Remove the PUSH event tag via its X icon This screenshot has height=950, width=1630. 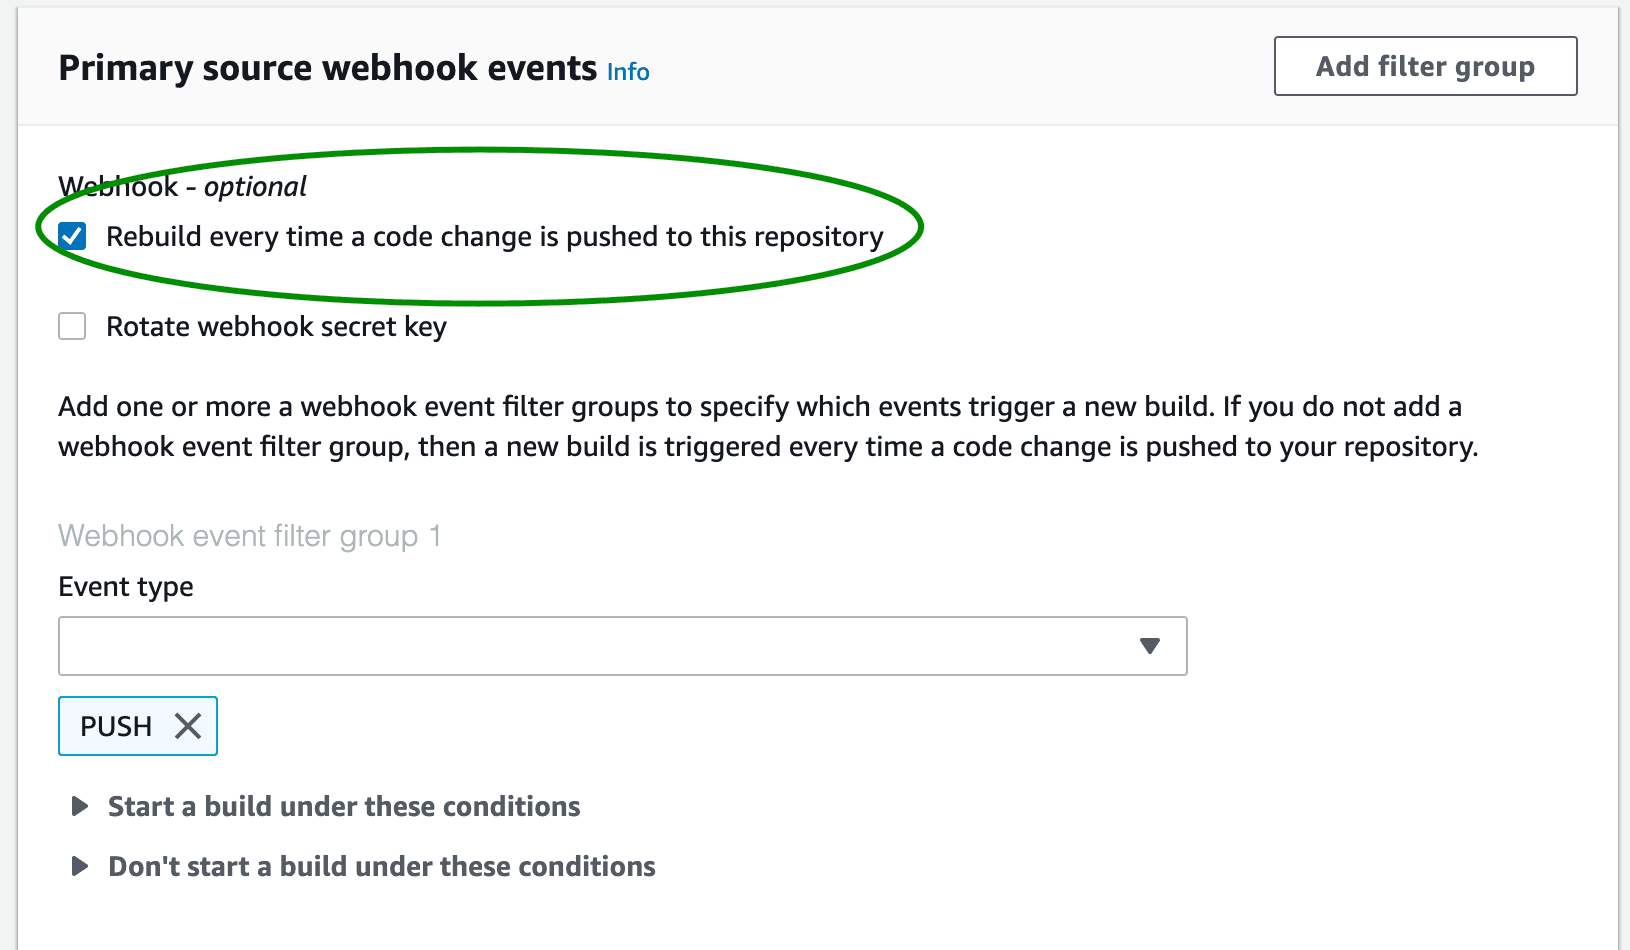(x=188, y=726)
